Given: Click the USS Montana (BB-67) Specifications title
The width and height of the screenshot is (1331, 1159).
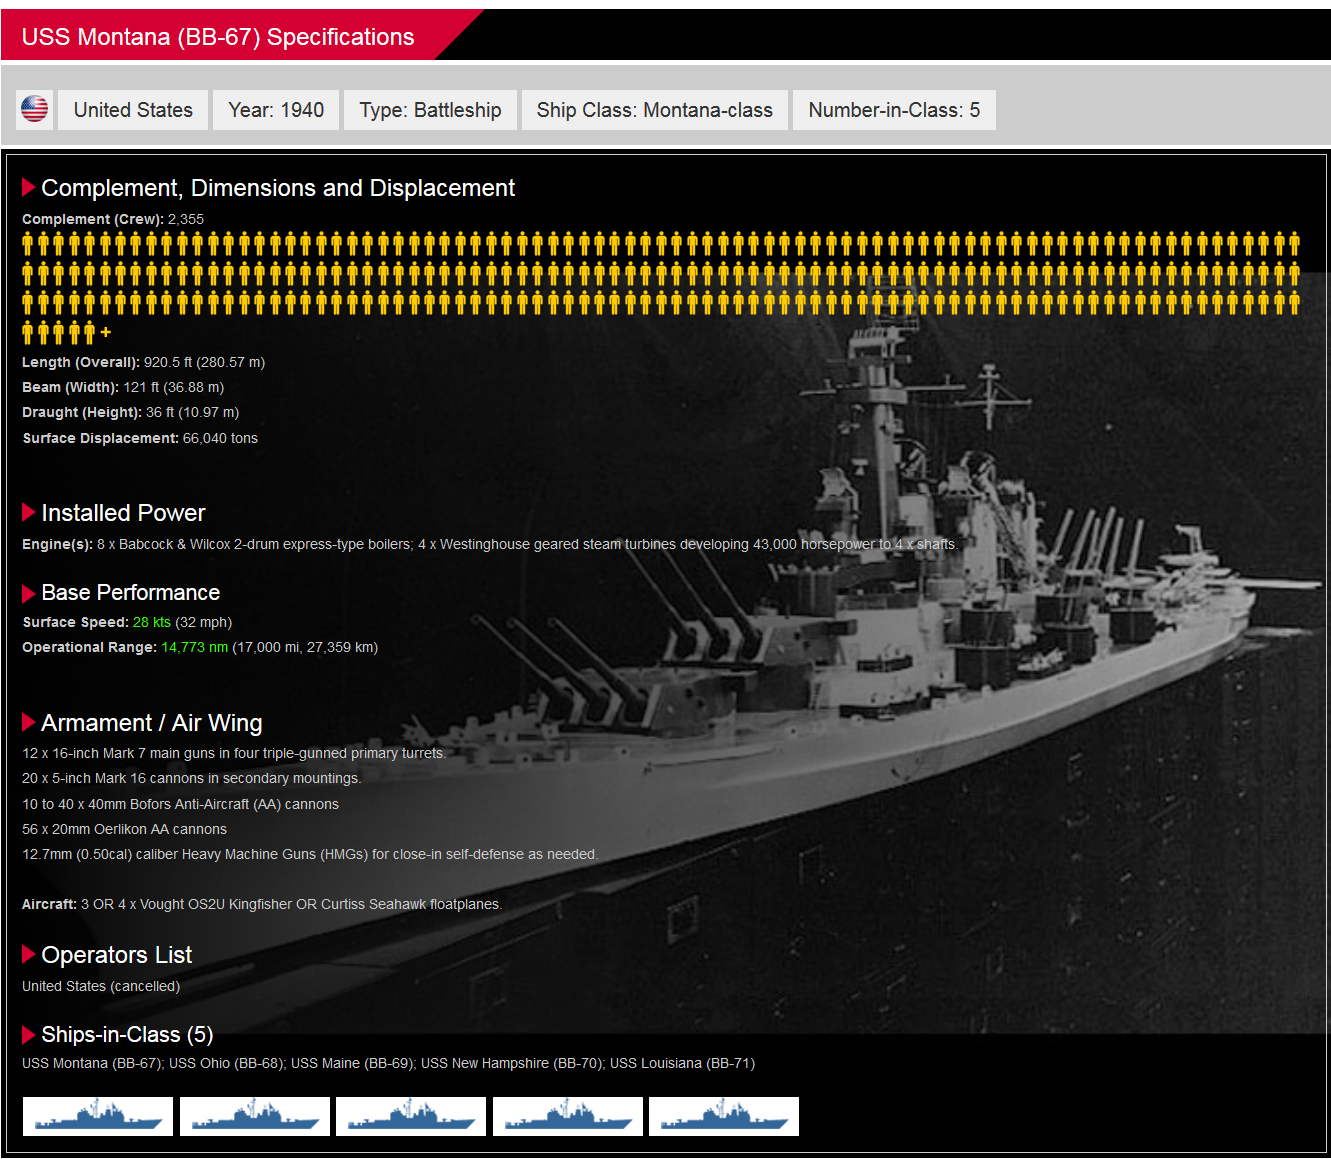Looking at the screenshot, I should tap(218, 37).
